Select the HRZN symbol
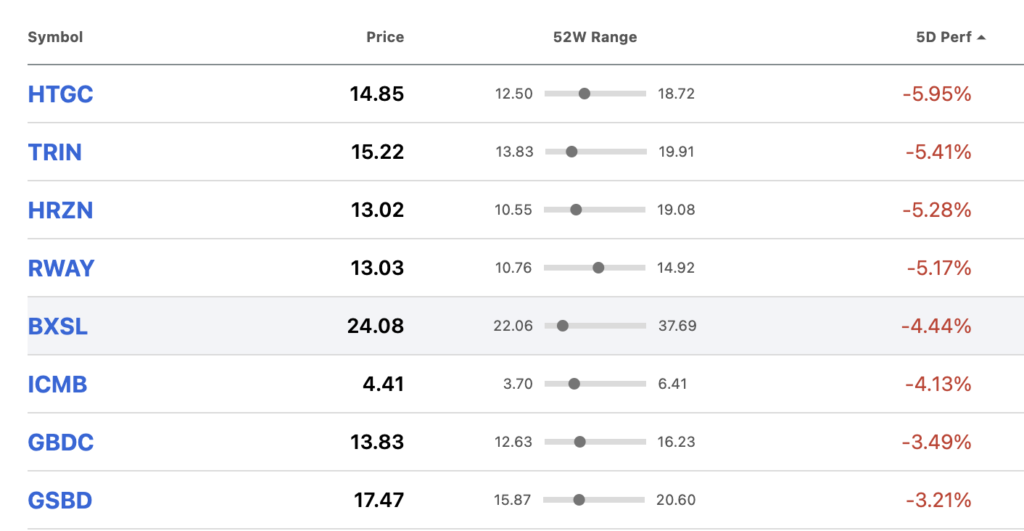This screenshot has height=531, width=1024. click(x=60, y=210)
